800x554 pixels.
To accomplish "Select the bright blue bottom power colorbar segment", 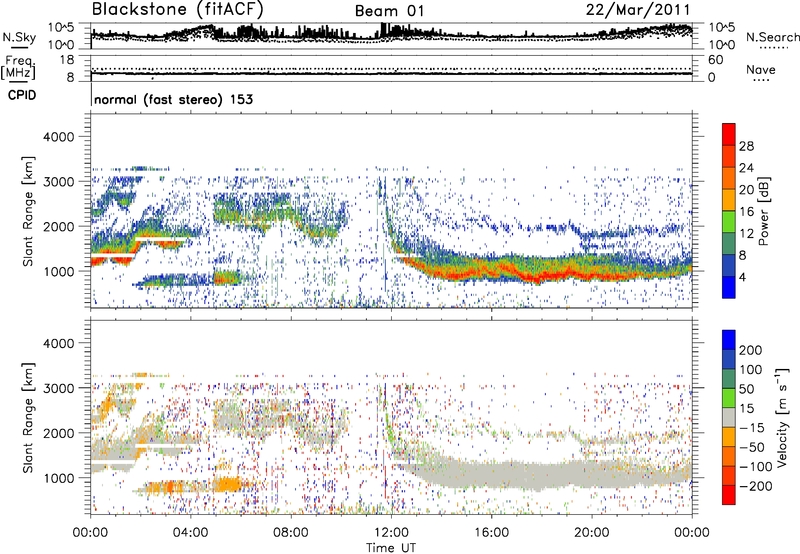I will pyautogui.click(x=729, y=288).
